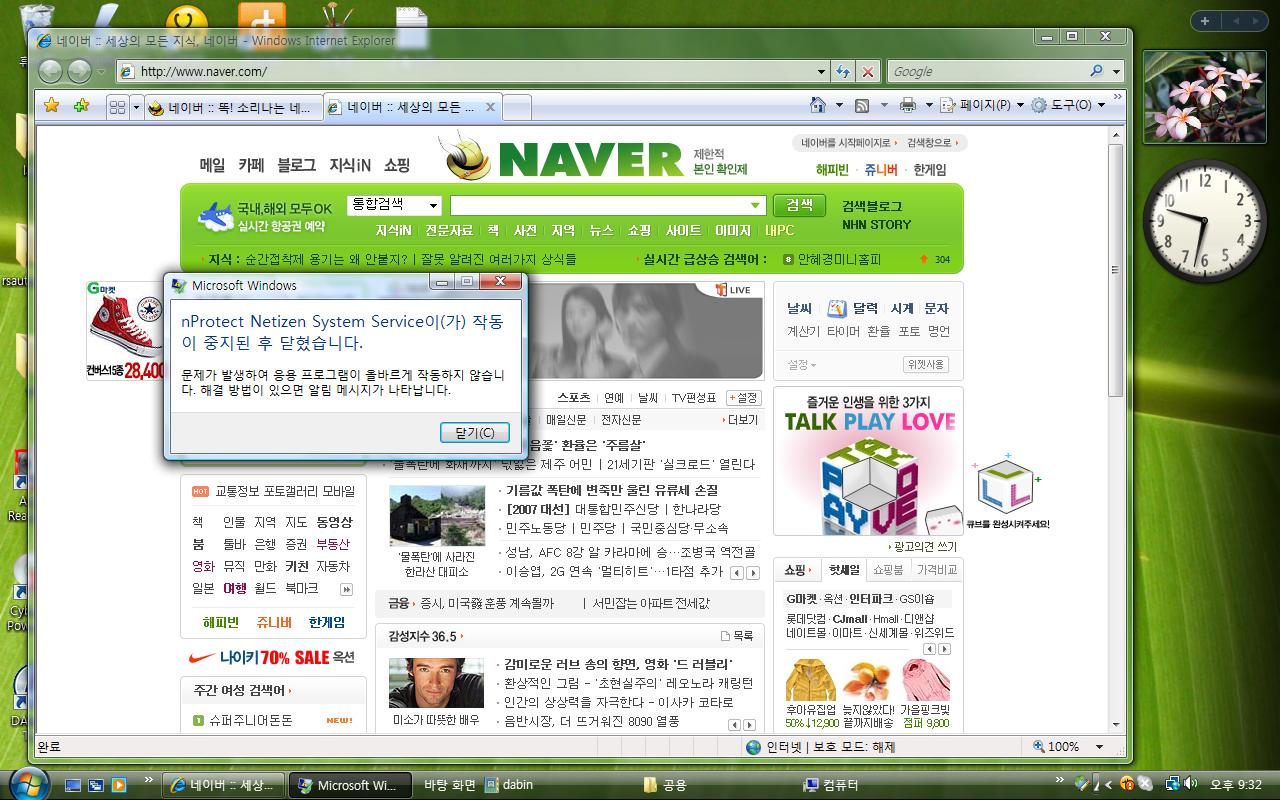Open the 통합검색 search category dropdown
The image size is (1280, 800).
click(433, 205)
